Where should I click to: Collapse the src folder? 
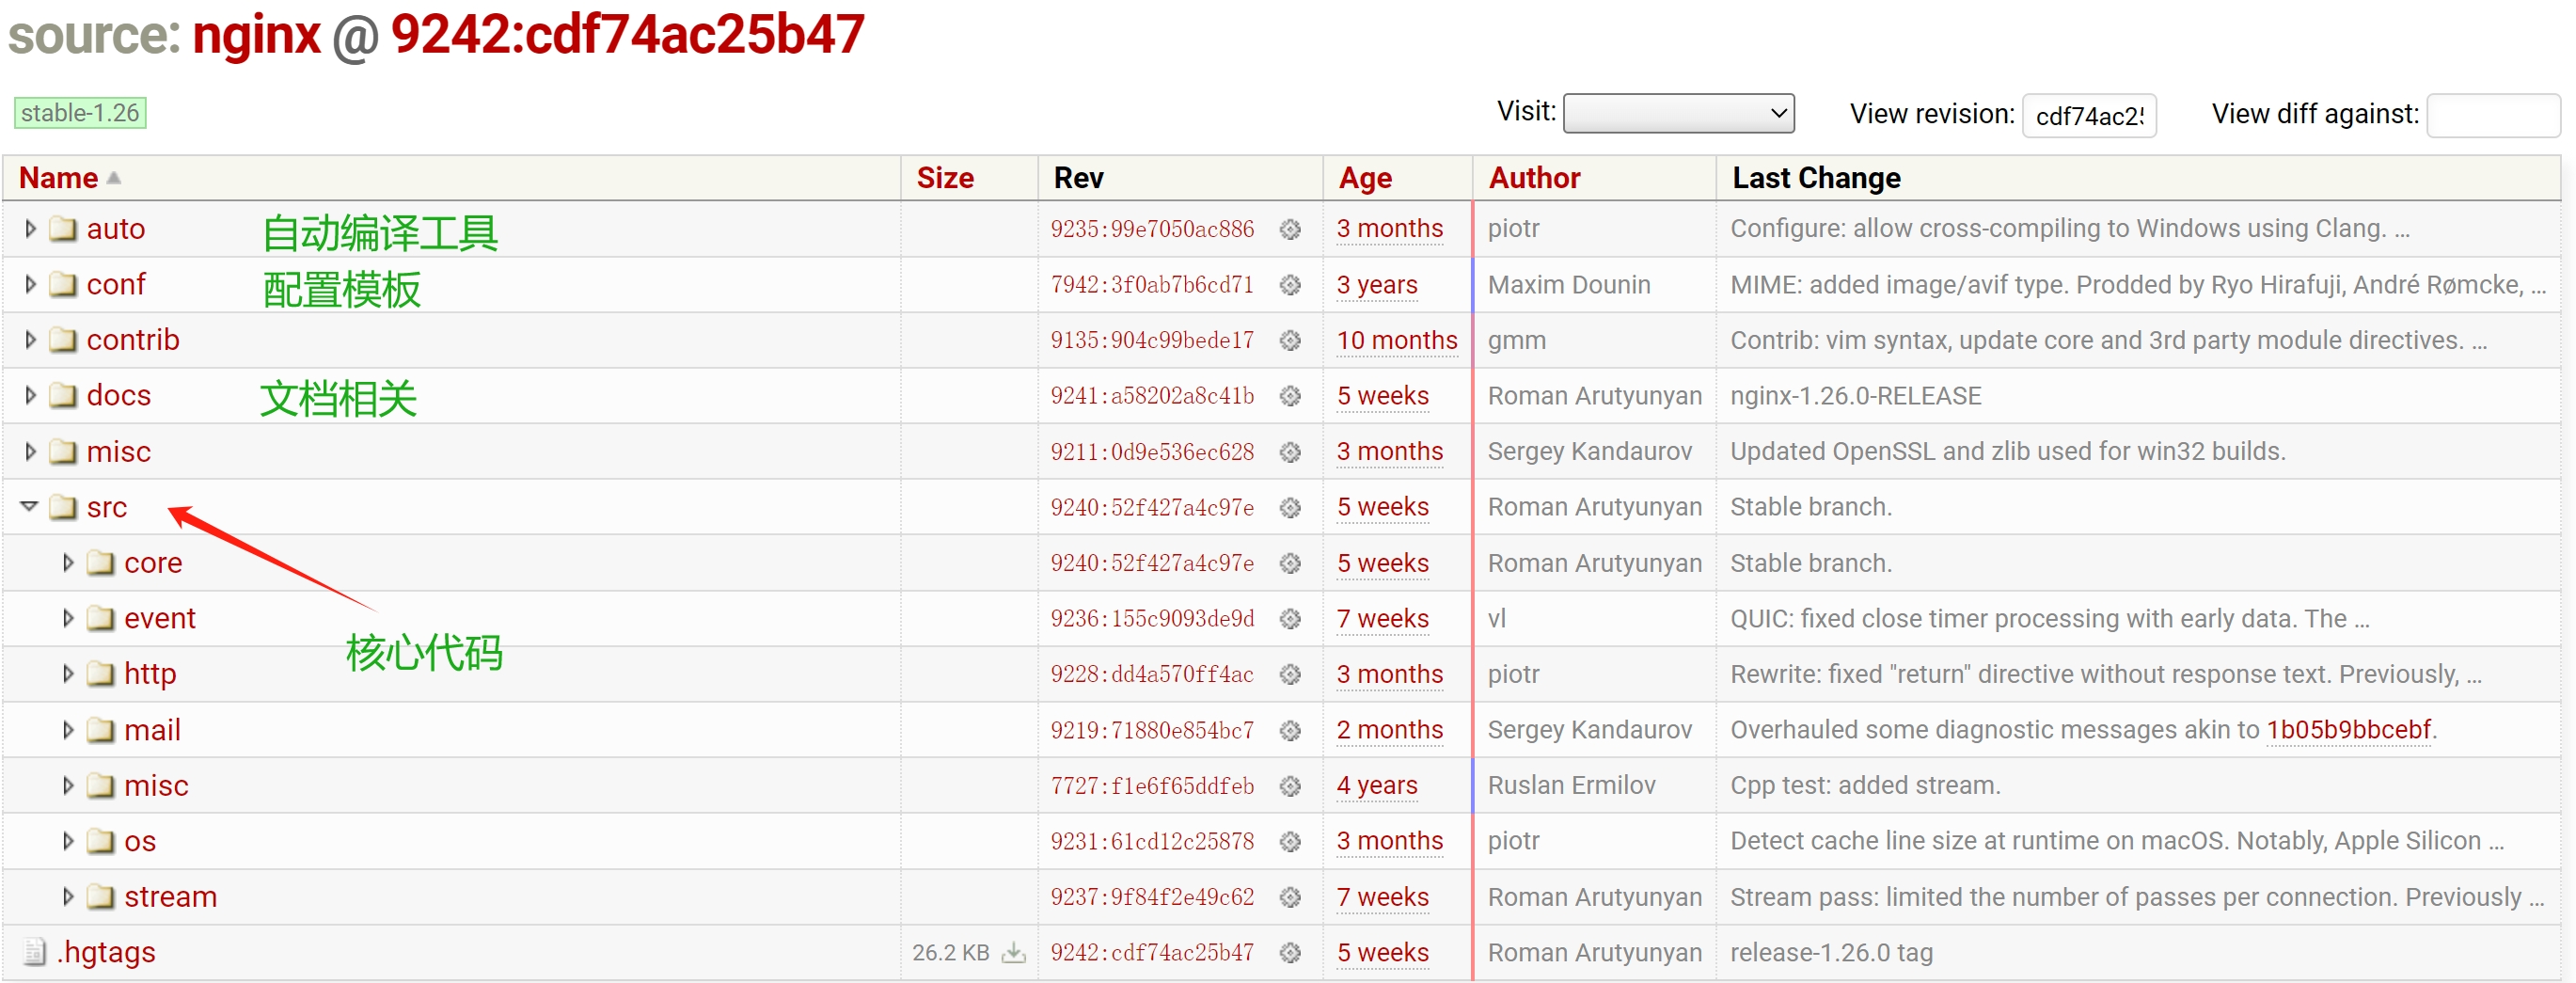29,507
